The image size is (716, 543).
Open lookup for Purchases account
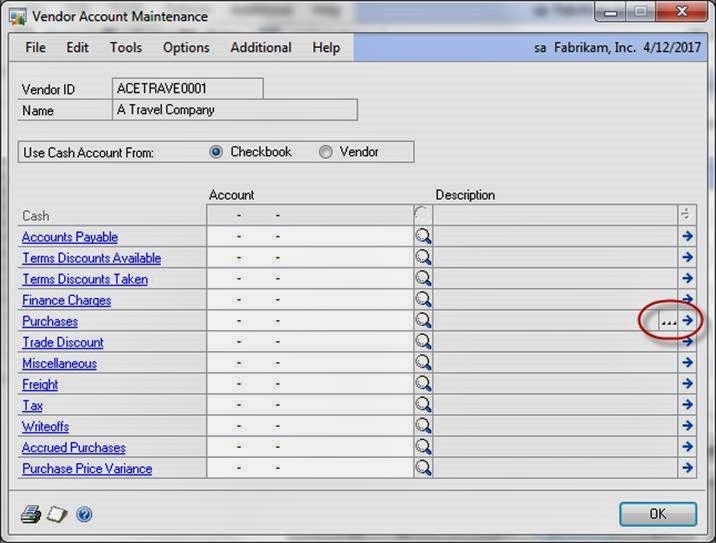click(423, 321)
